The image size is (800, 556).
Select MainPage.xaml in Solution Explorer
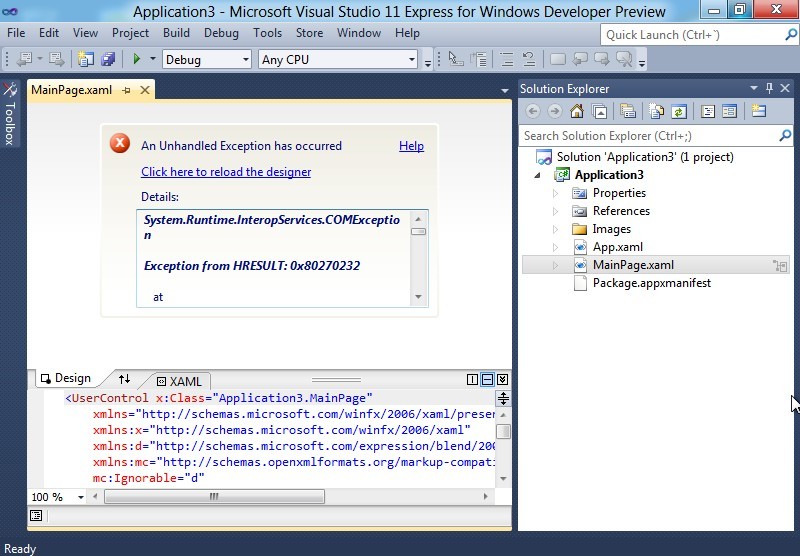pyautogui.click(x=633, y=265)
